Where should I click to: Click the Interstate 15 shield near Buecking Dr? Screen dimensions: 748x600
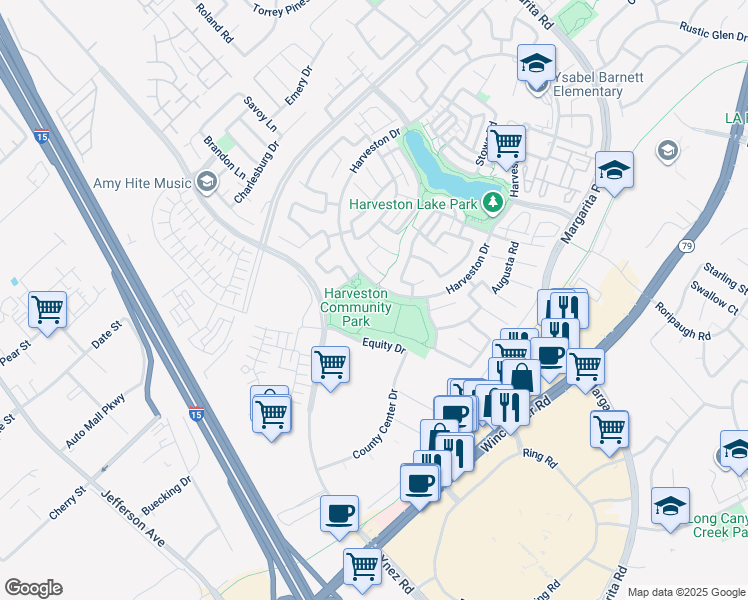(x=197, y=414)
